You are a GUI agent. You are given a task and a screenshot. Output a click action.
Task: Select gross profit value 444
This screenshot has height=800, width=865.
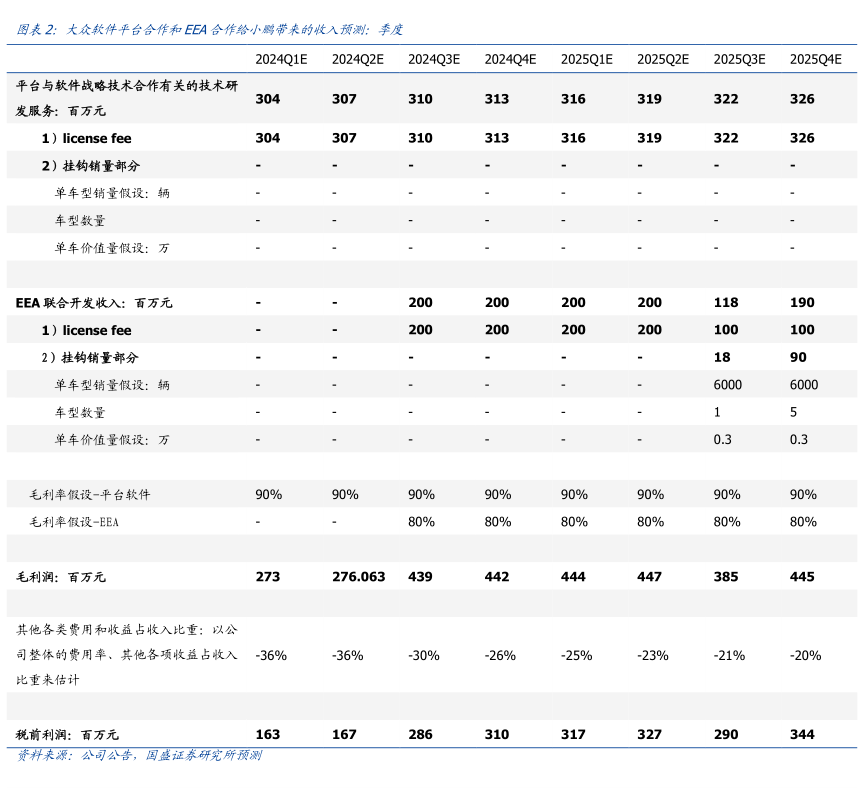coord(573,577)
